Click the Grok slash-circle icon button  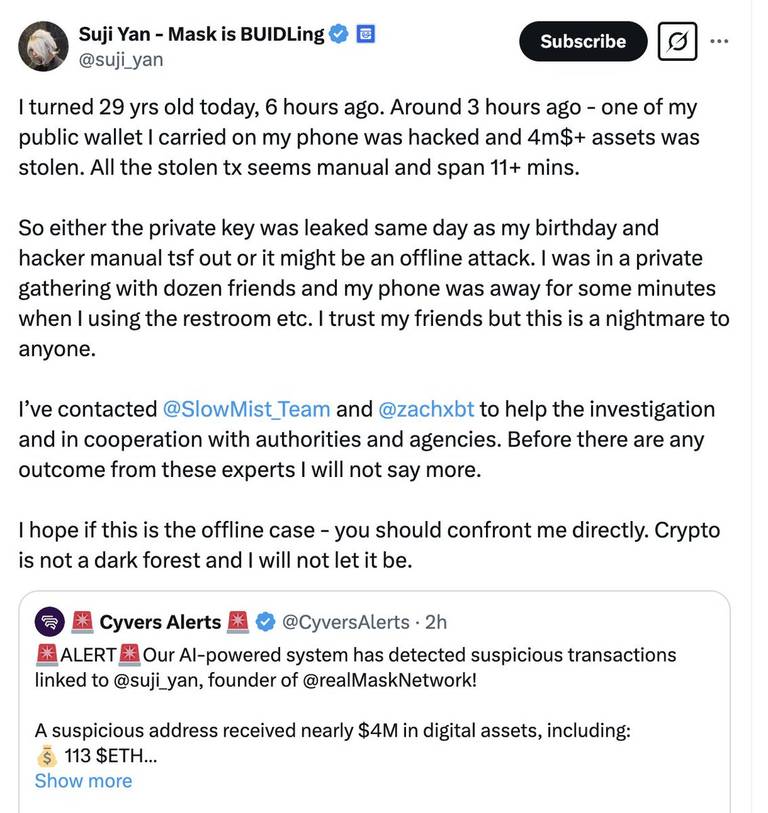tap(677, 41)
